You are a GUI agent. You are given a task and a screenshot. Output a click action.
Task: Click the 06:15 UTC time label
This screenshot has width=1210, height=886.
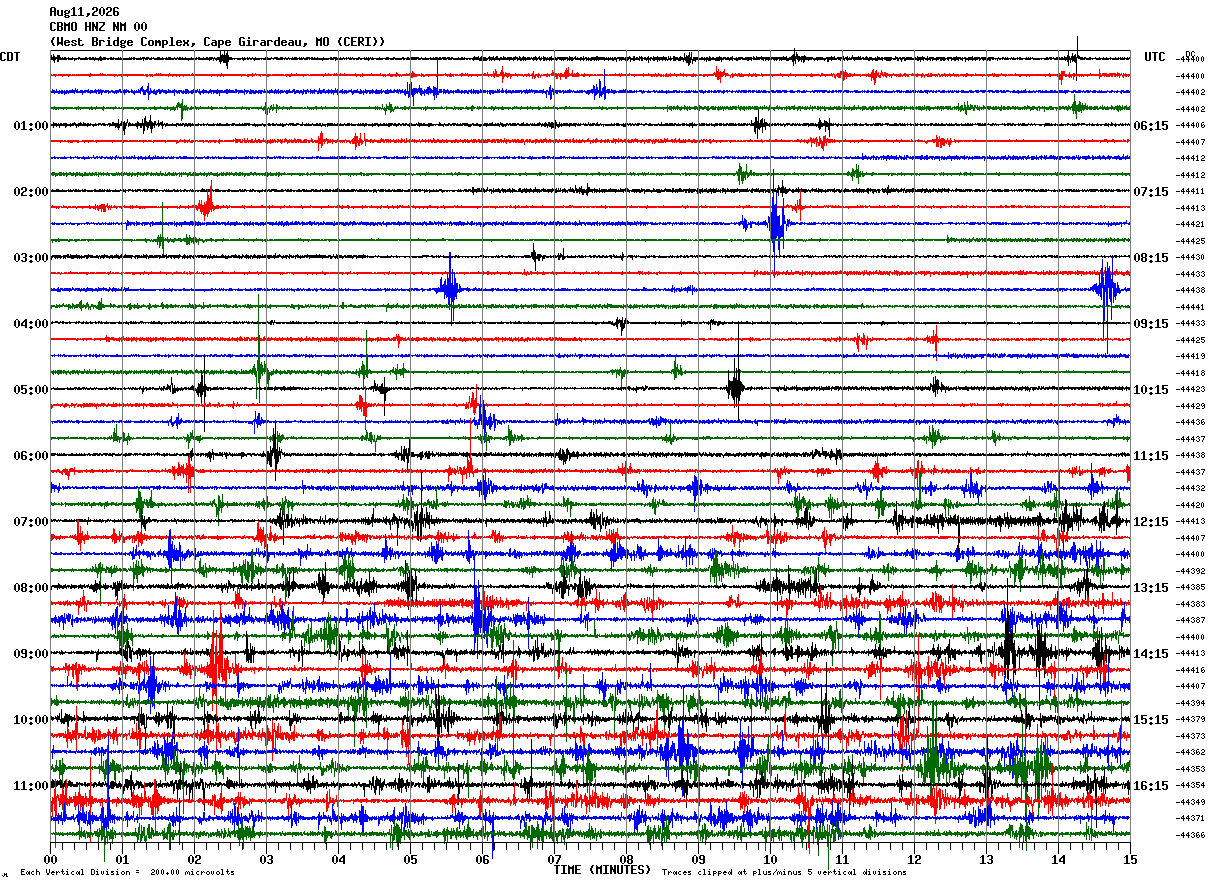[1151, 126]
